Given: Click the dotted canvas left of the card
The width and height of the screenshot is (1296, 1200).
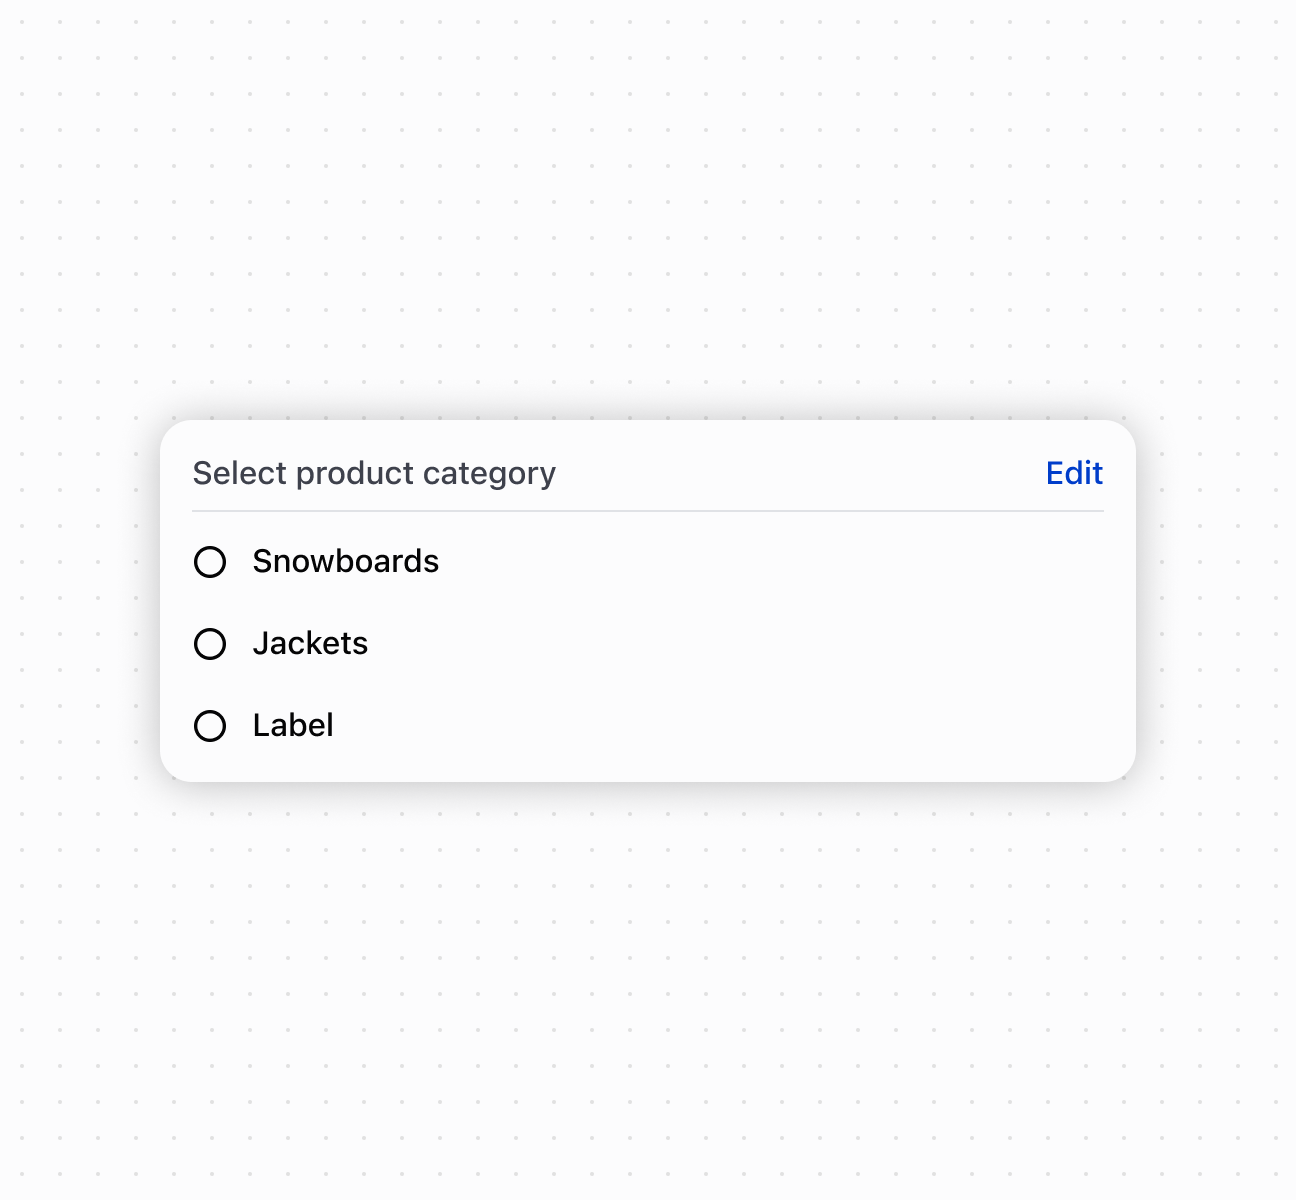Looking at the screenshot, I should [80, 600].
